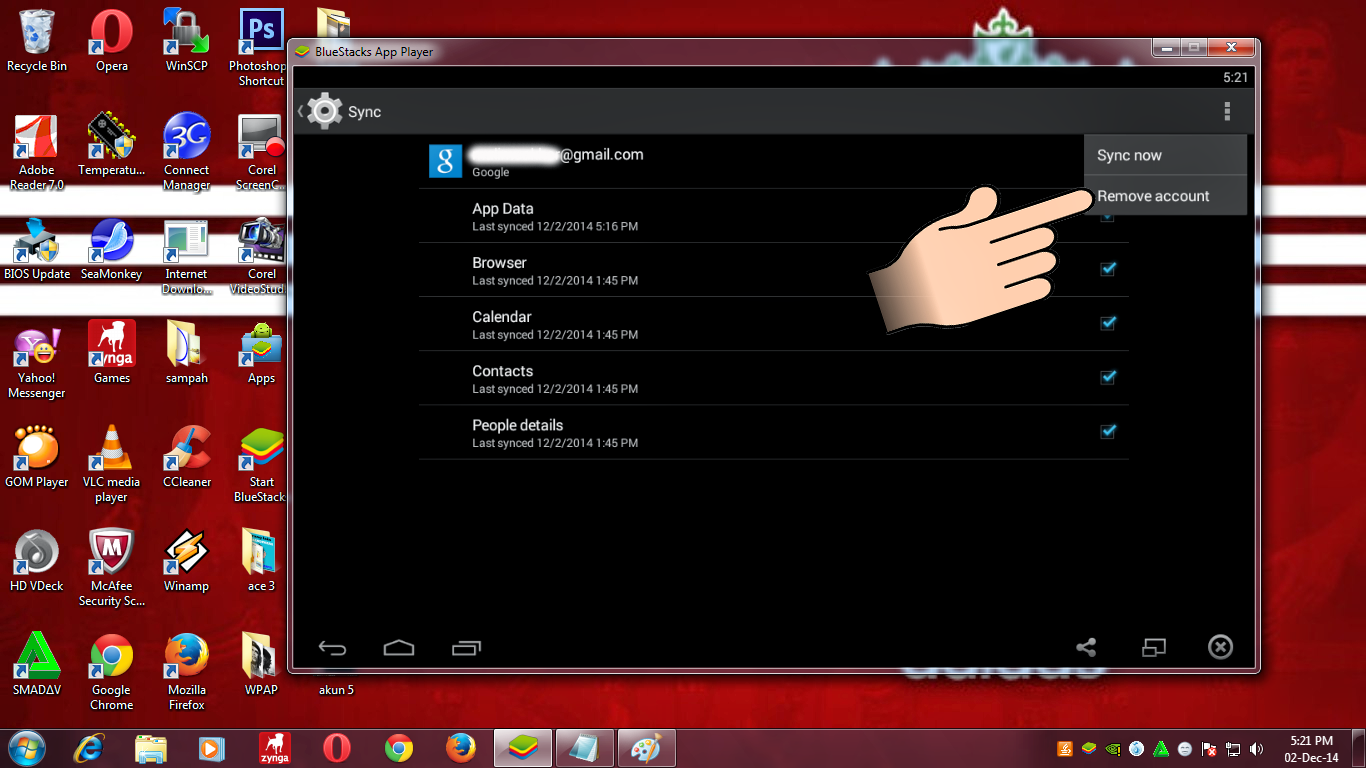1366x768 pixels.
Task: Select the Browser sync row label
Action: [499, 263]
